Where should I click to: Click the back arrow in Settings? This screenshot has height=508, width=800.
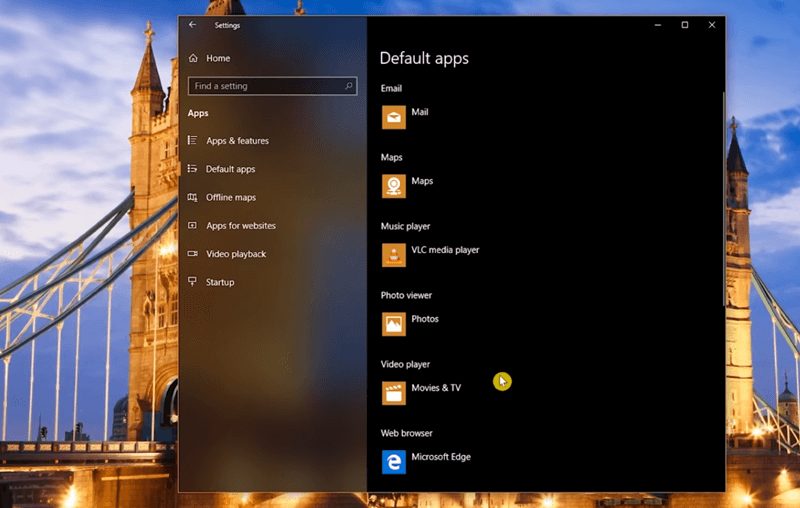[x=192, y=24]
